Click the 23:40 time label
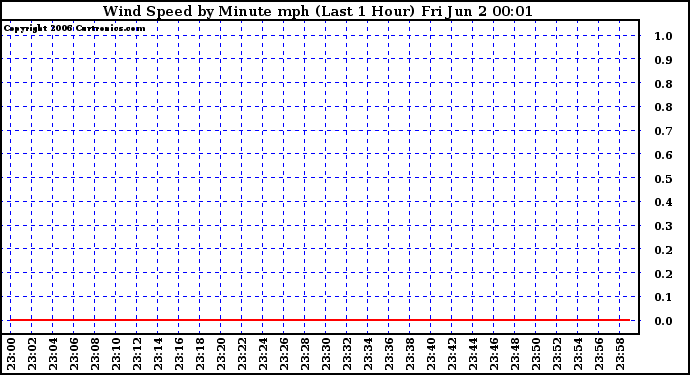This screenshot has height=375, width=690. [431, 354]
